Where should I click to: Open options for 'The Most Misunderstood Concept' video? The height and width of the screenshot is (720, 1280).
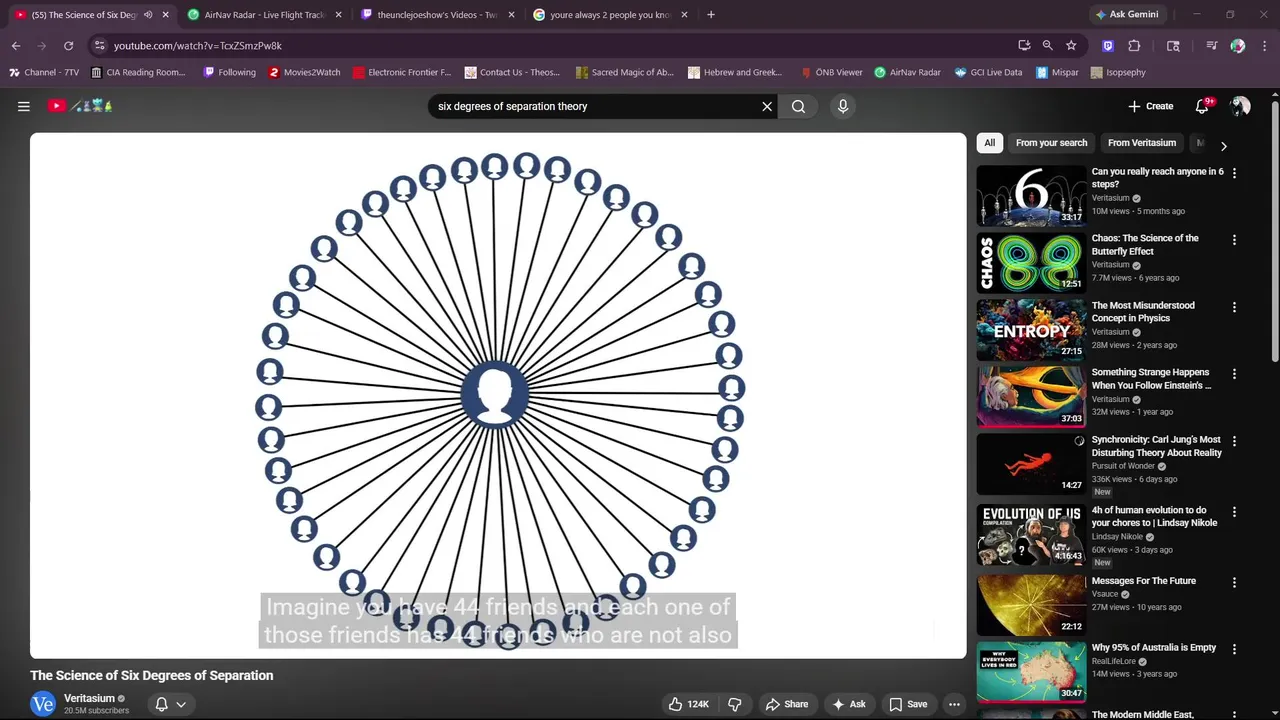pyautogui.click(x=1234, y=307)
